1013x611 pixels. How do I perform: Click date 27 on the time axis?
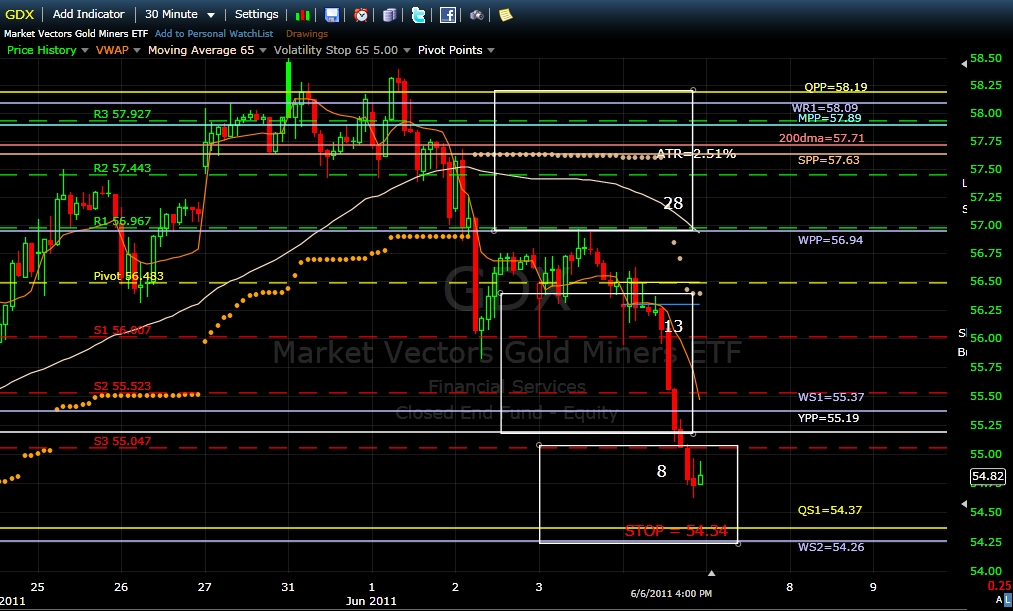click(205, 587)
